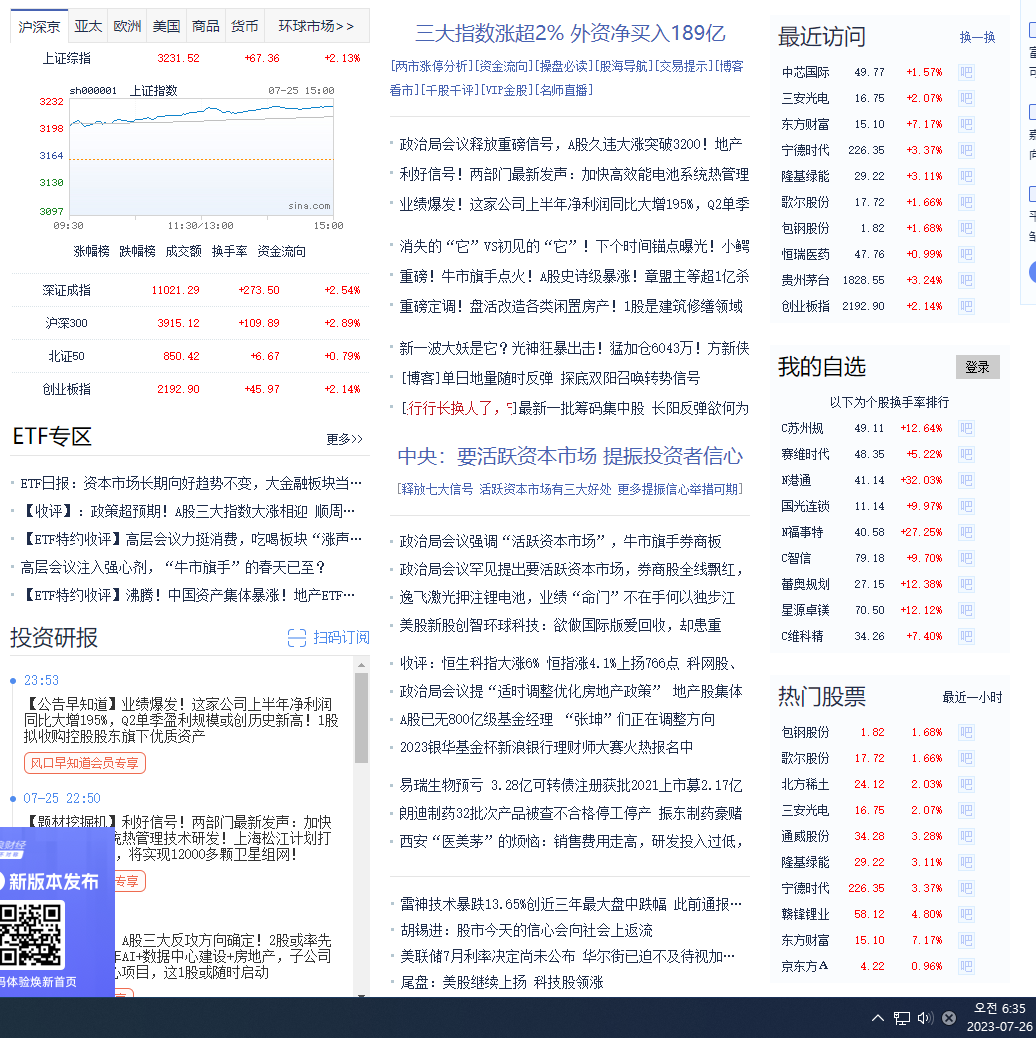Open the [VIP金股] link
The height and width of the screenshot is (1038, 1036).
point(506,90)
